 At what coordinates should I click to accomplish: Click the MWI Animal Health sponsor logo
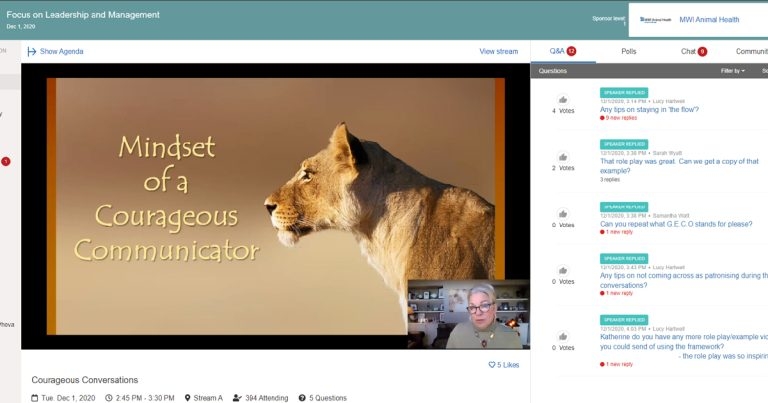click(x=655, y=20)
